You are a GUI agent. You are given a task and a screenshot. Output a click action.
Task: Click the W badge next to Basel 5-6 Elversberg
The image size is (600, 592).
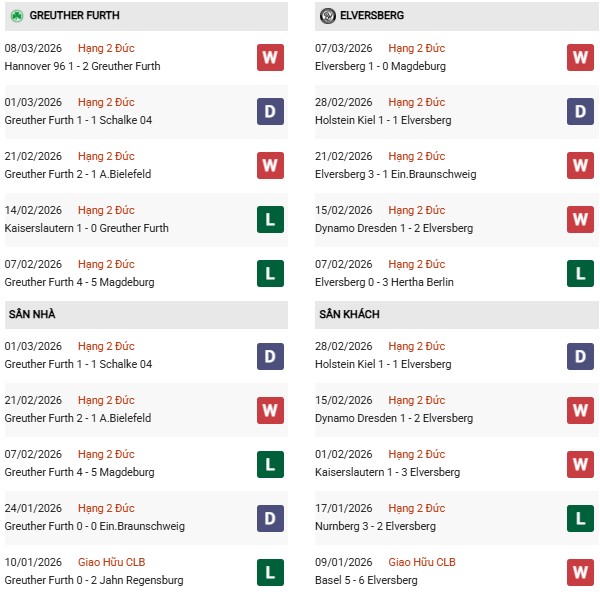pos(580,571)
